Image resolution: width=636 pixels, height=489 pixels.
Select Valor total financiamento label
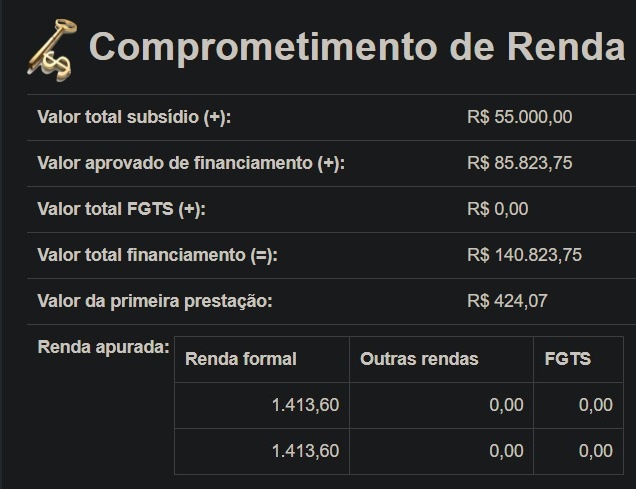point(157,255)
